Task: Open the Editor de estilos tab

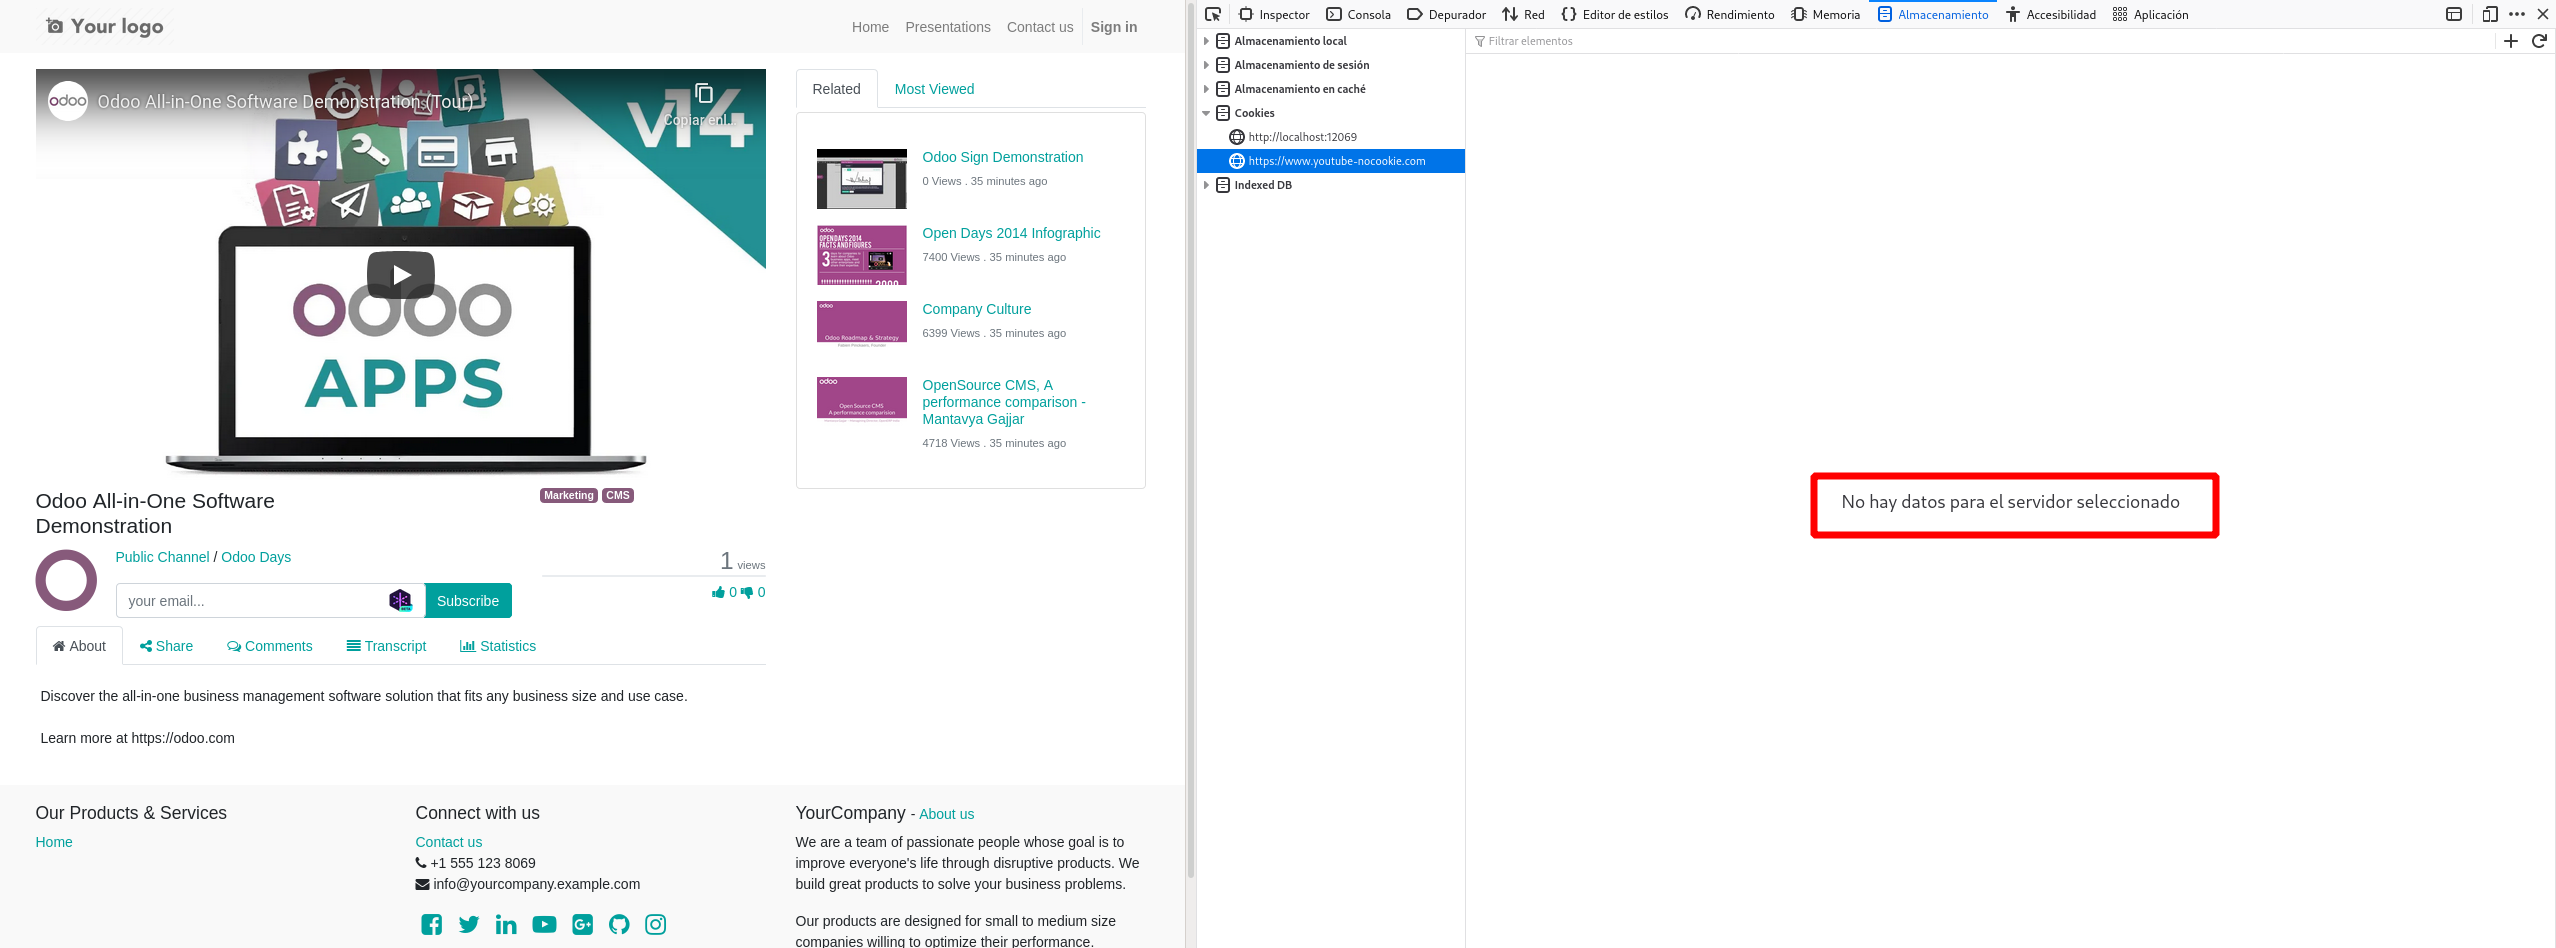Action: coord(1615,14)
